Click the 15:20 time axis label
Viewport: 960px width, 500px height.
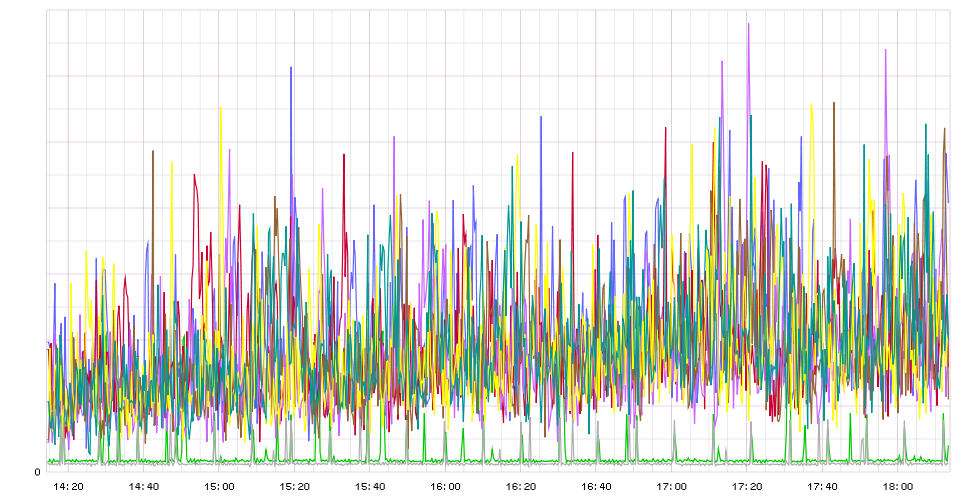[294, 487]
